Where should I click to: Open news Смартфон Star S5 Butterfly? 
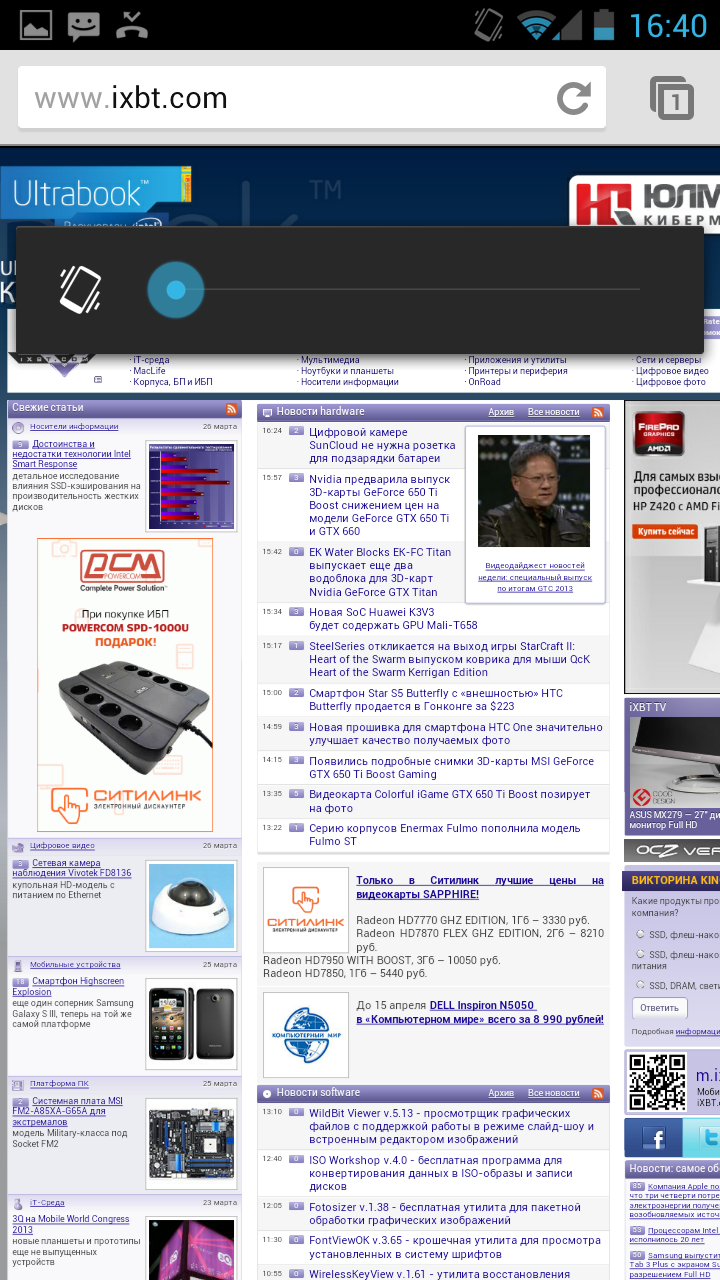436,699
